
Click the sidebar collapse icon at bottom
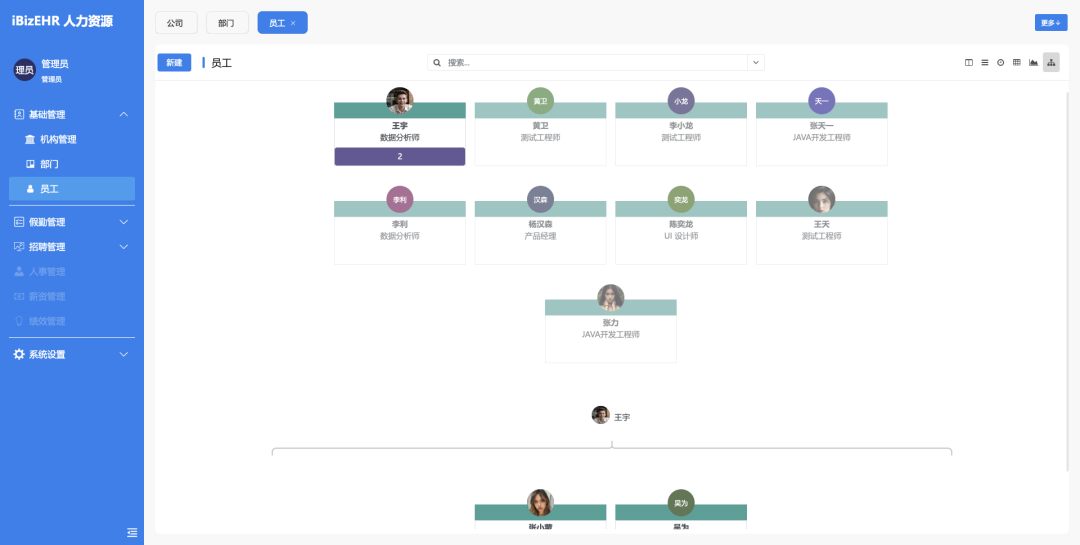(x=132, y=532)
